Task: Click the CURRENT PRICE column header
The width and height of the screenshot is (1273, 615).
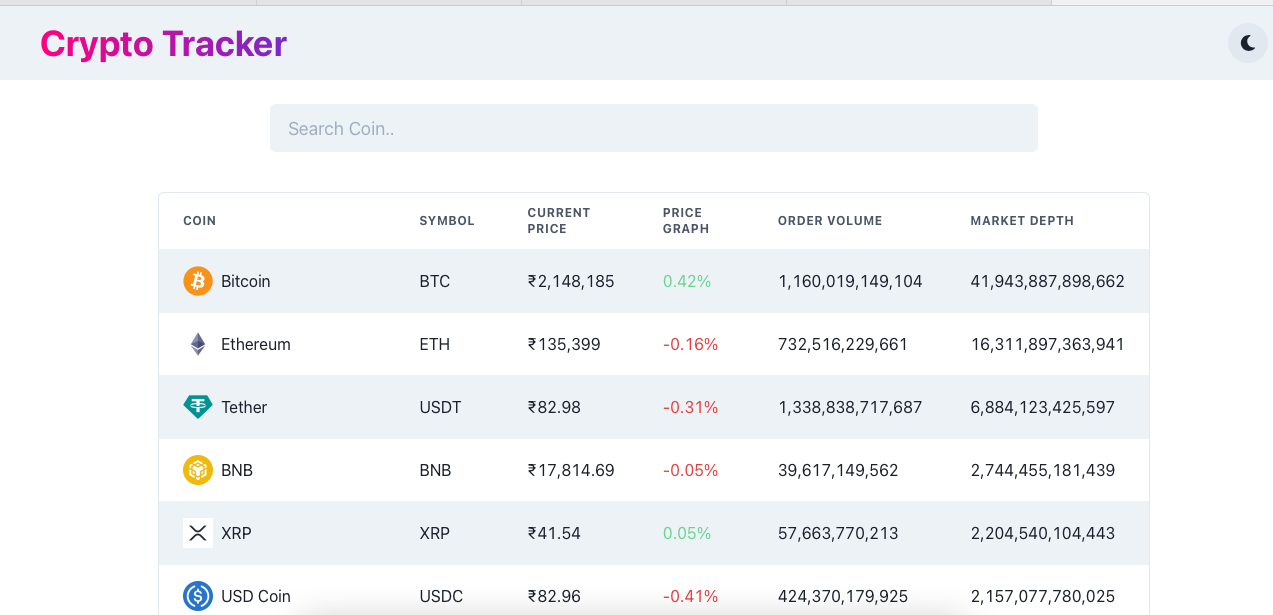Action: click(x=559, y=221)
